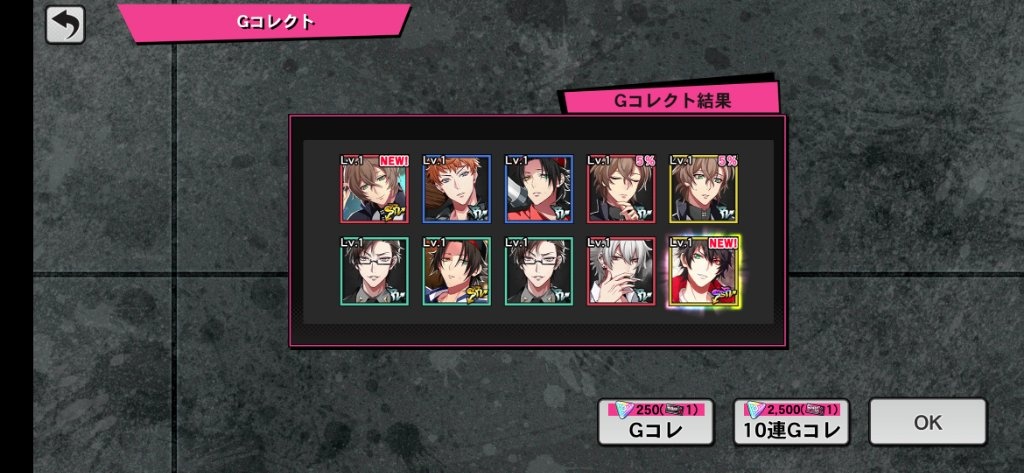Click the OK button
Viewport: 1024px width, 473px height.
(927, 422)
